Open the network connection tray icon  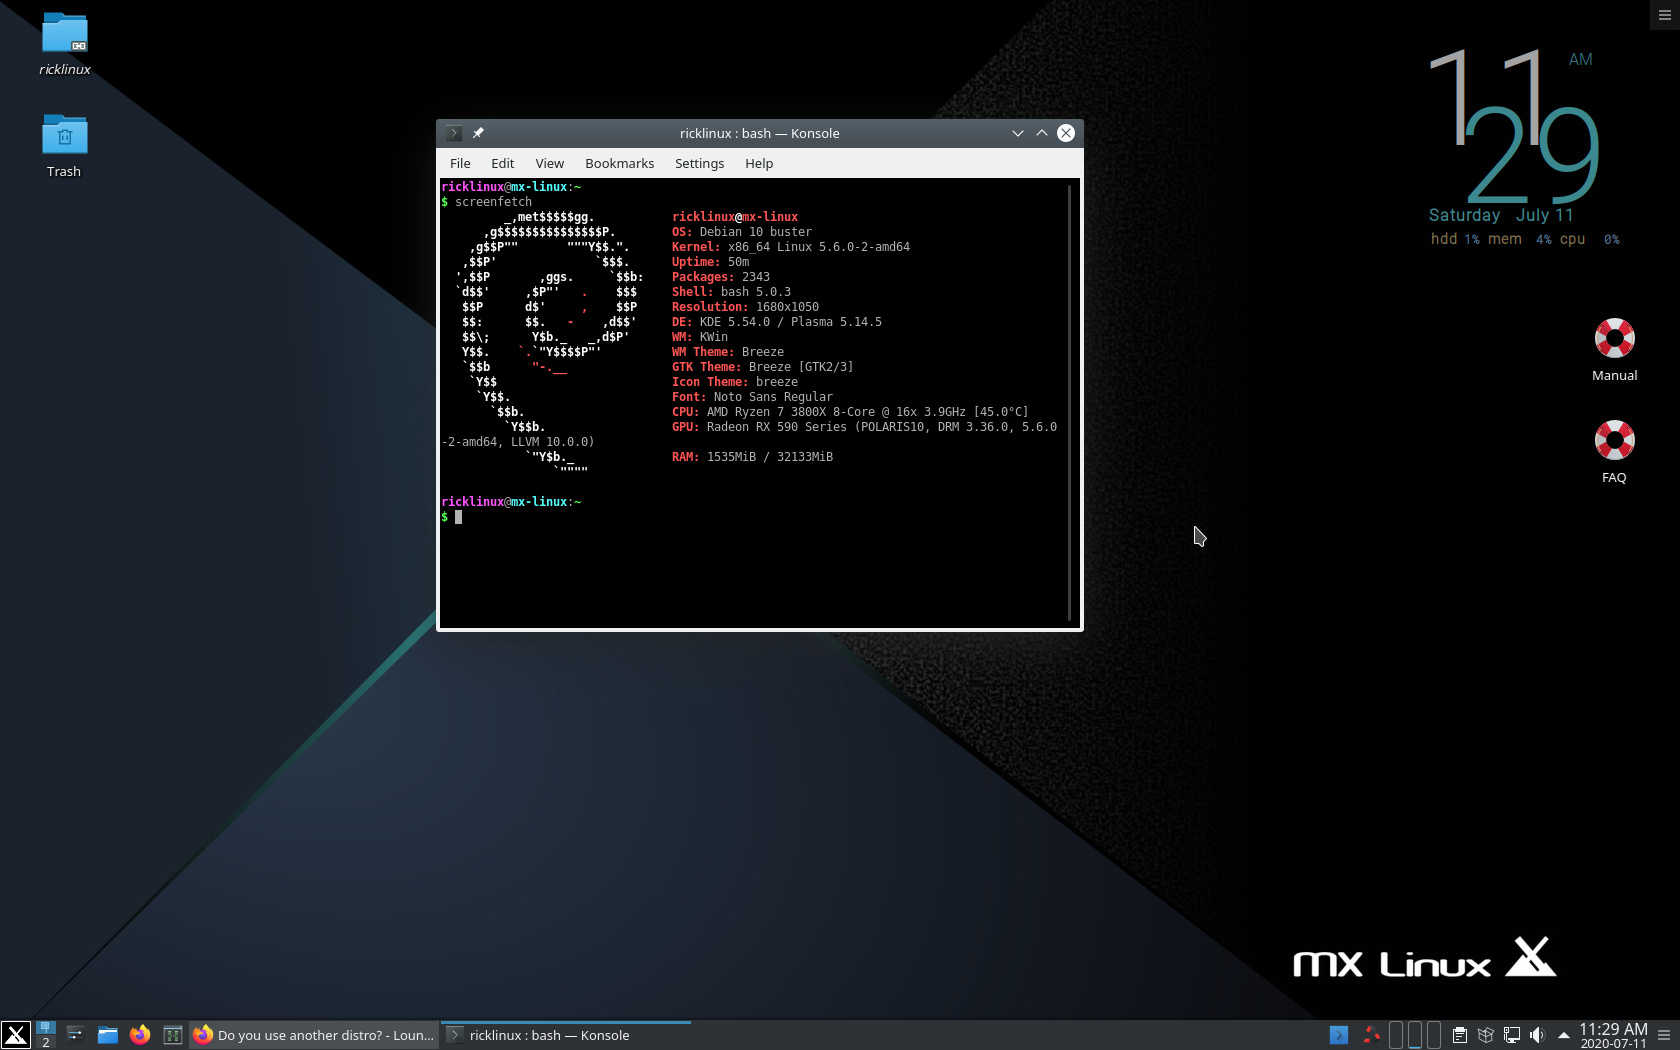coord(1512,1035)
